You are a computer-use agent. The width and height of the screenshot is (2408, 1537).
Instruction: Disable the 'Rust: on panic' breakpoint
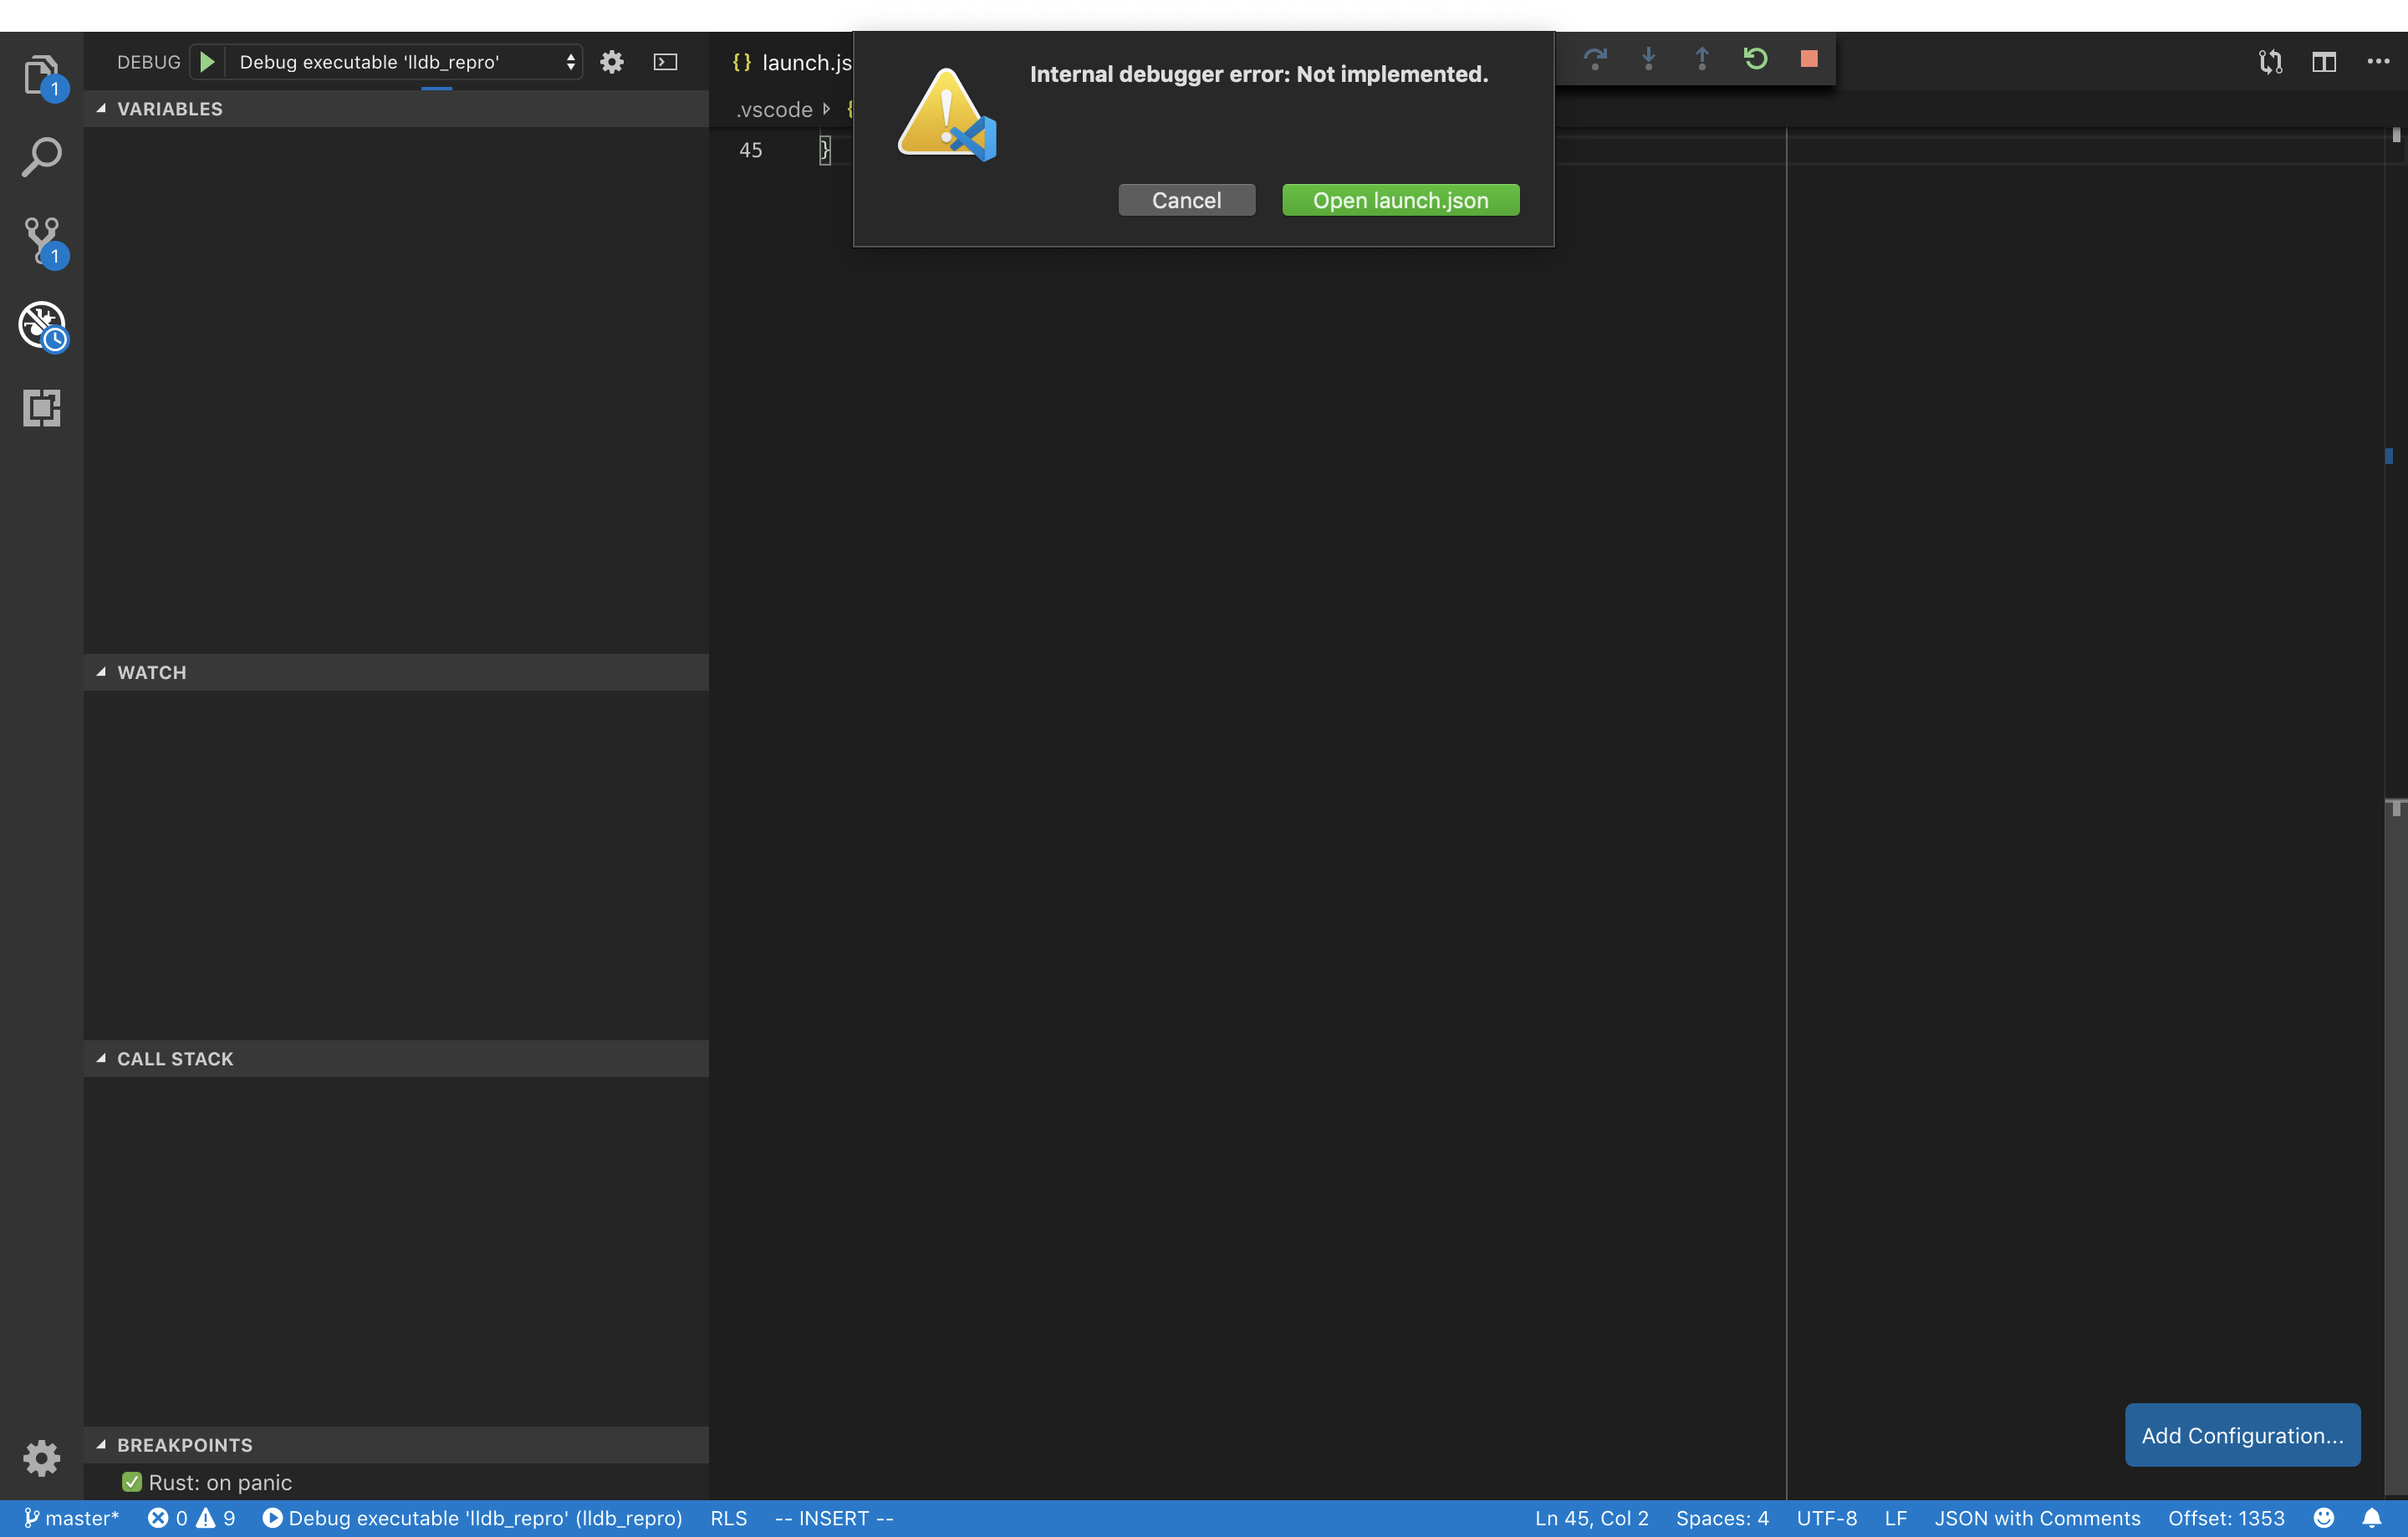[x=131, y=1482]
